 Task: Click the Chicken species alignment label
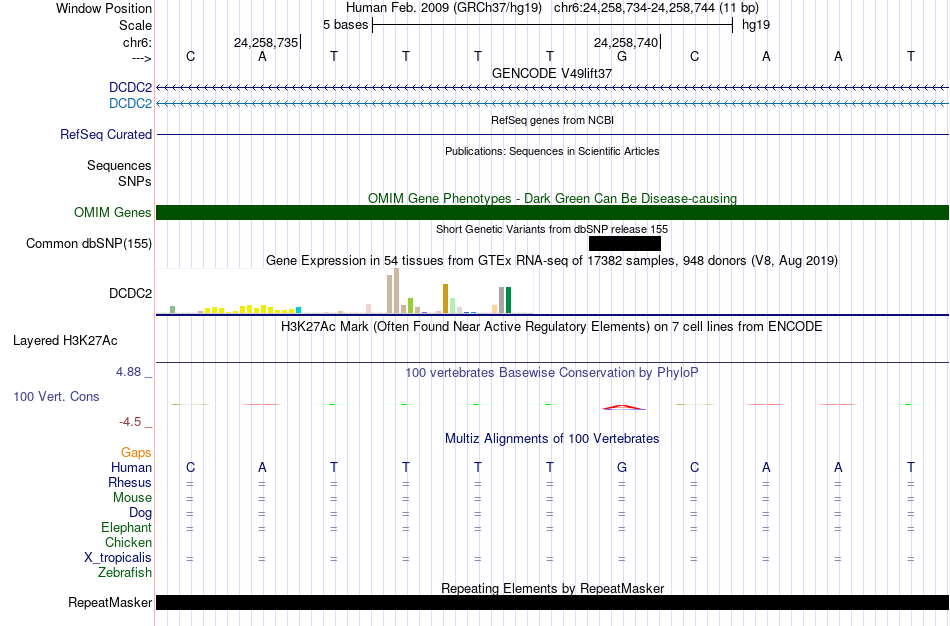click(128, 542)
